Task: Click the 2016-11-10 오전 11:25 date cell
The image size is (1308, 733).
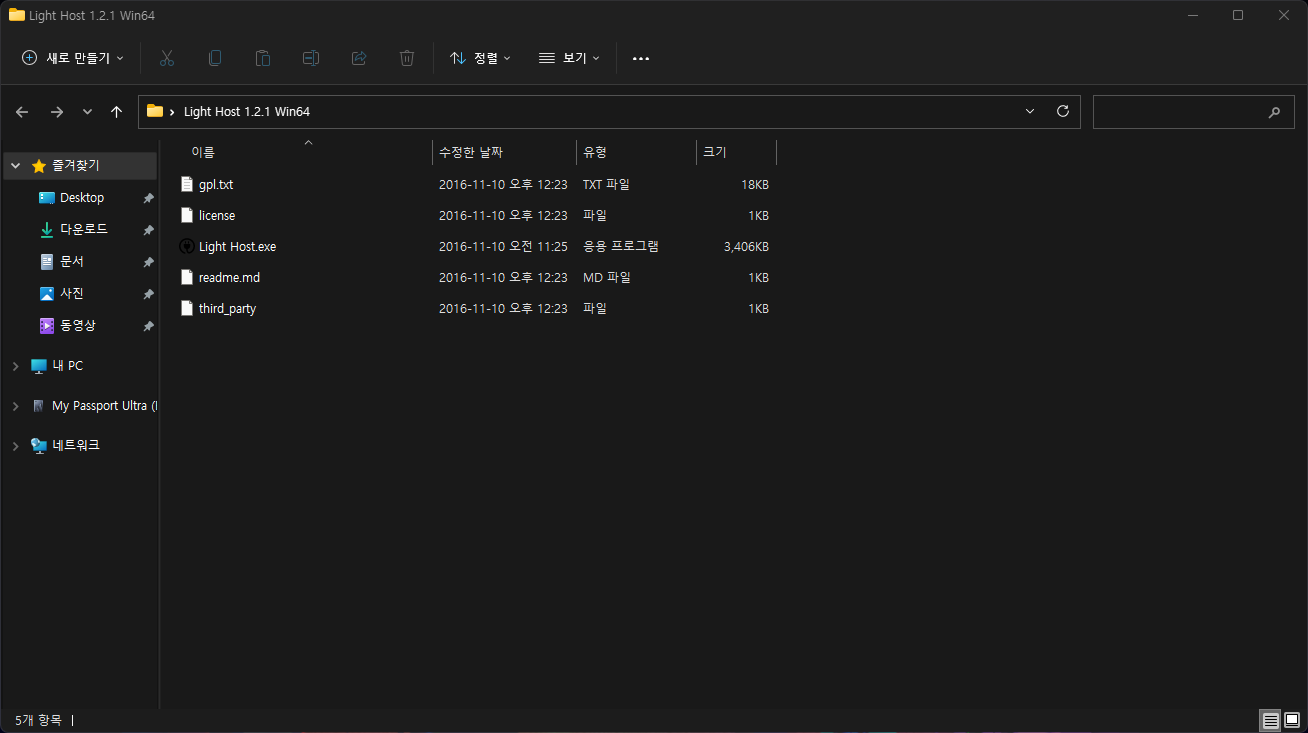Action: coord(503,246)
